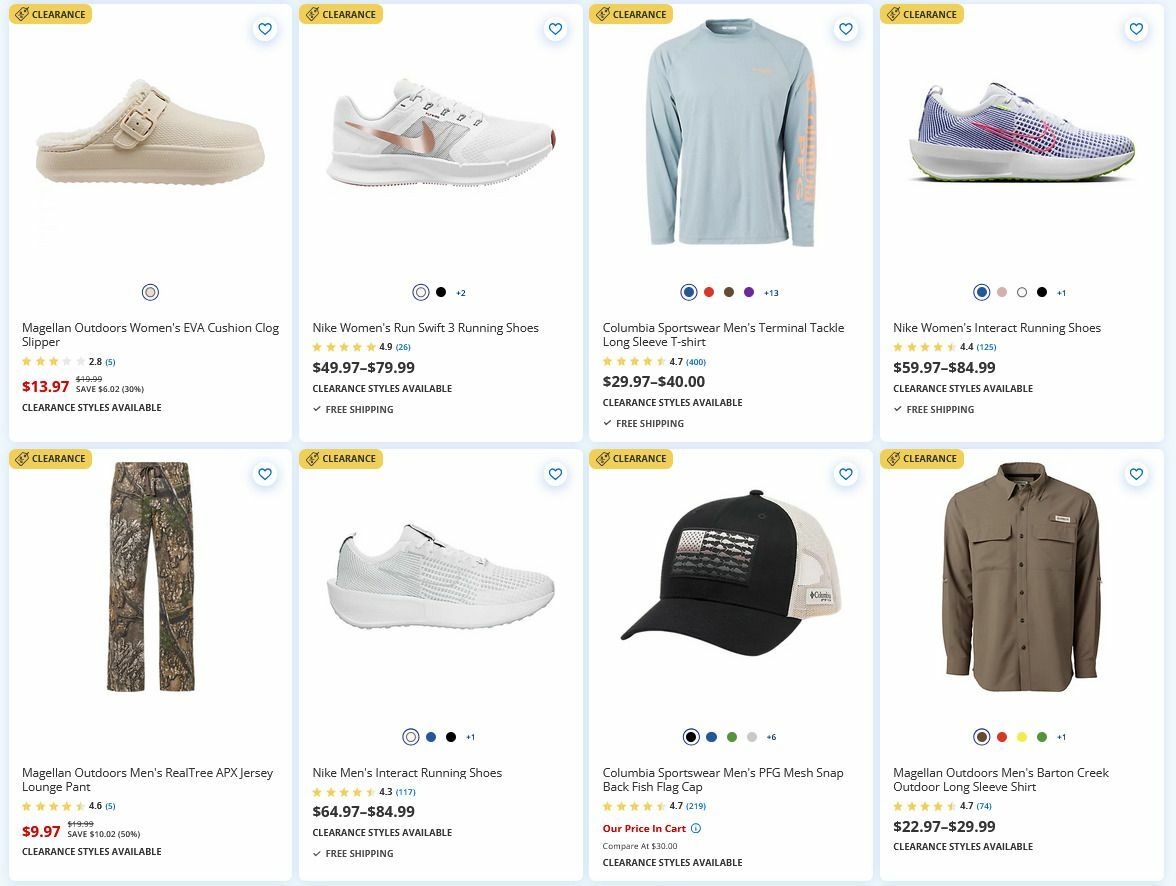
Task: Add the Nike Women's Interact Running Shoes to wishlist
Action: point(1135,29)
